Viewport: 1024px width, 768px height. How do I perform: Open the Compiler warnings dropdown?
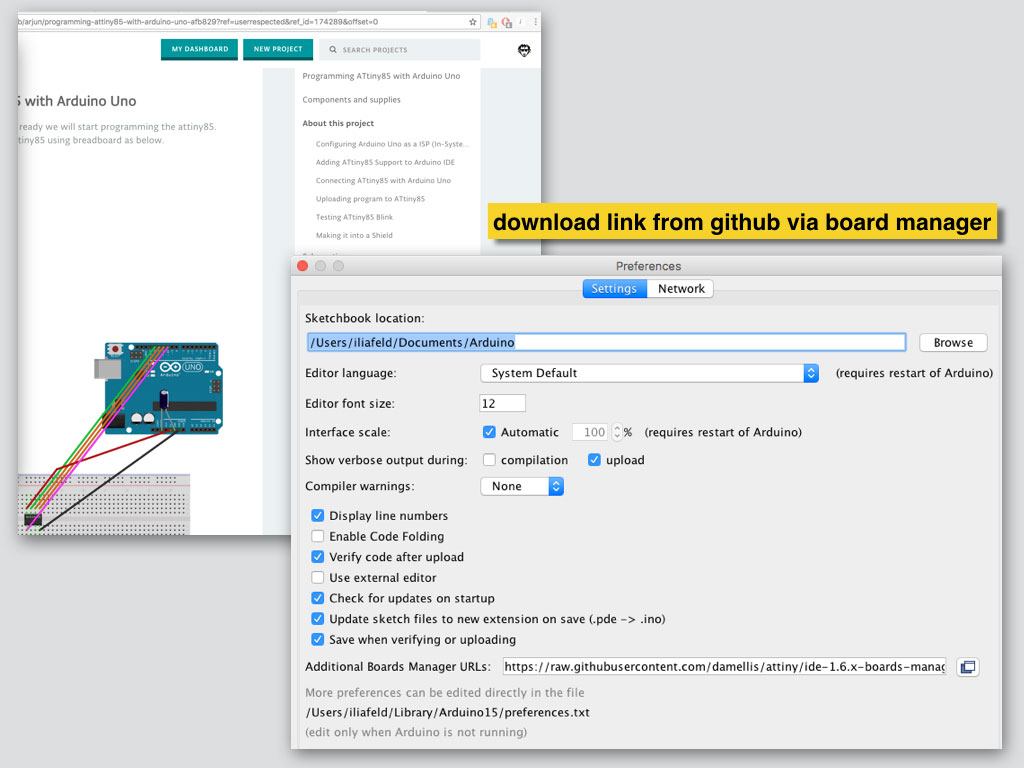(522, 487)
